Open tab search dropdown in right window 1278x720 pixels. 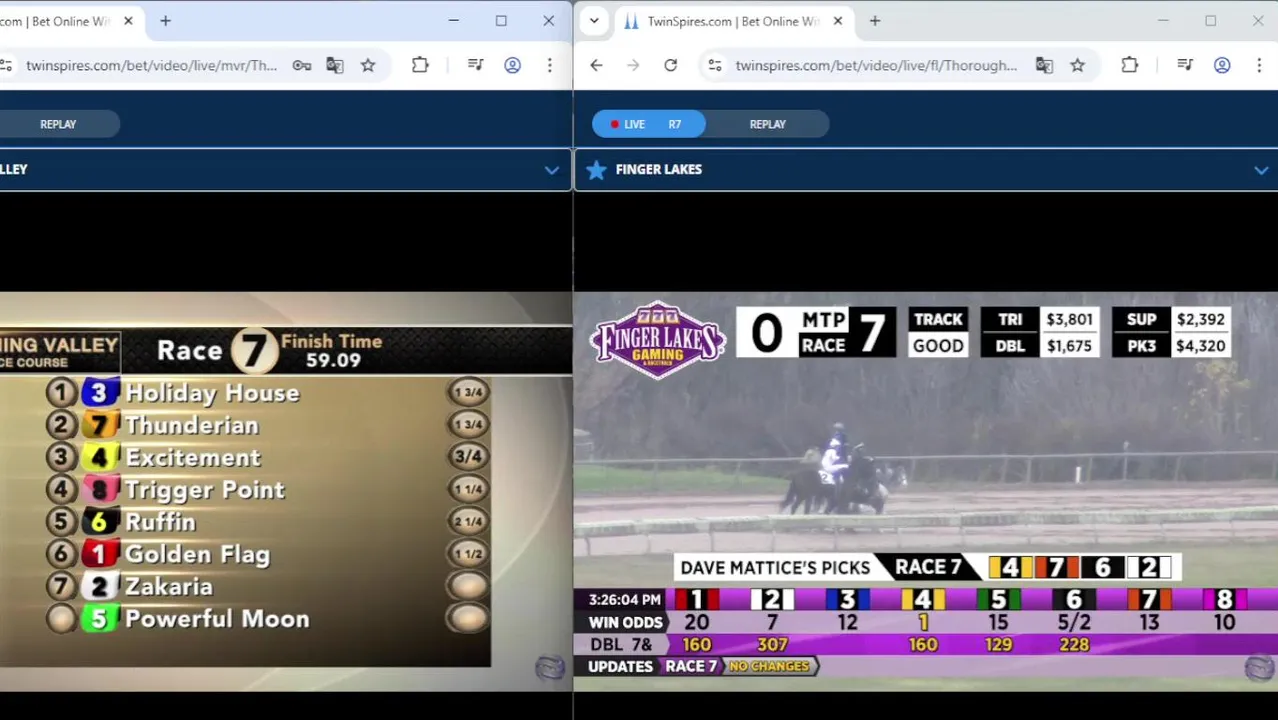pos(594,21)
